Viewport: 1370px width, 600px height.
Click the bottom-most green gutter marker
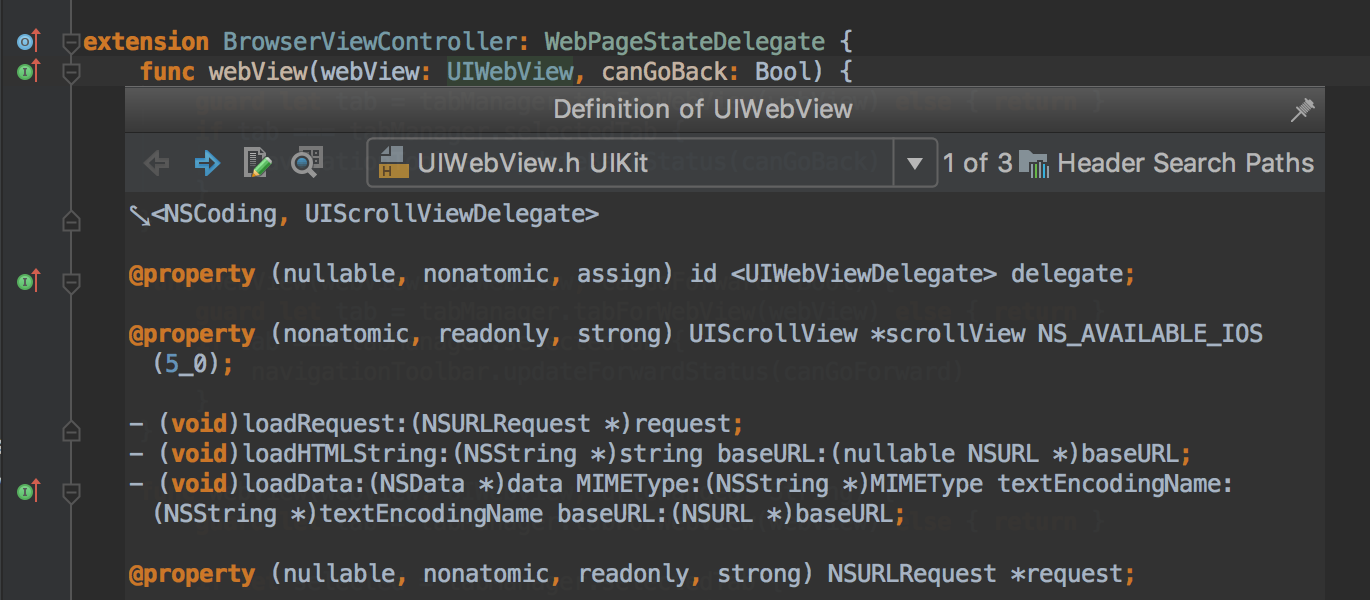(27, 492)
